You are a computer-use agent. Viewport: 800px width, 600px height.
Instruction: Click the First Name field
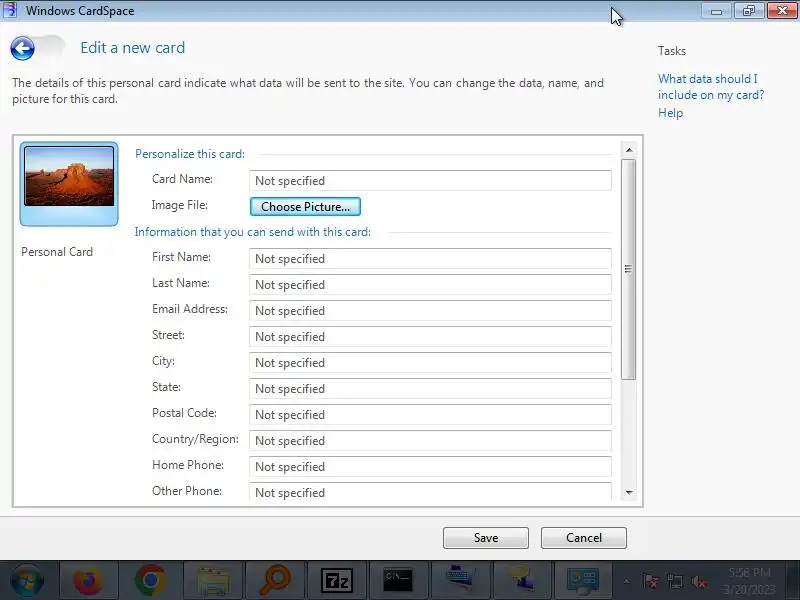pyautogui.click(x=430, y=259)
